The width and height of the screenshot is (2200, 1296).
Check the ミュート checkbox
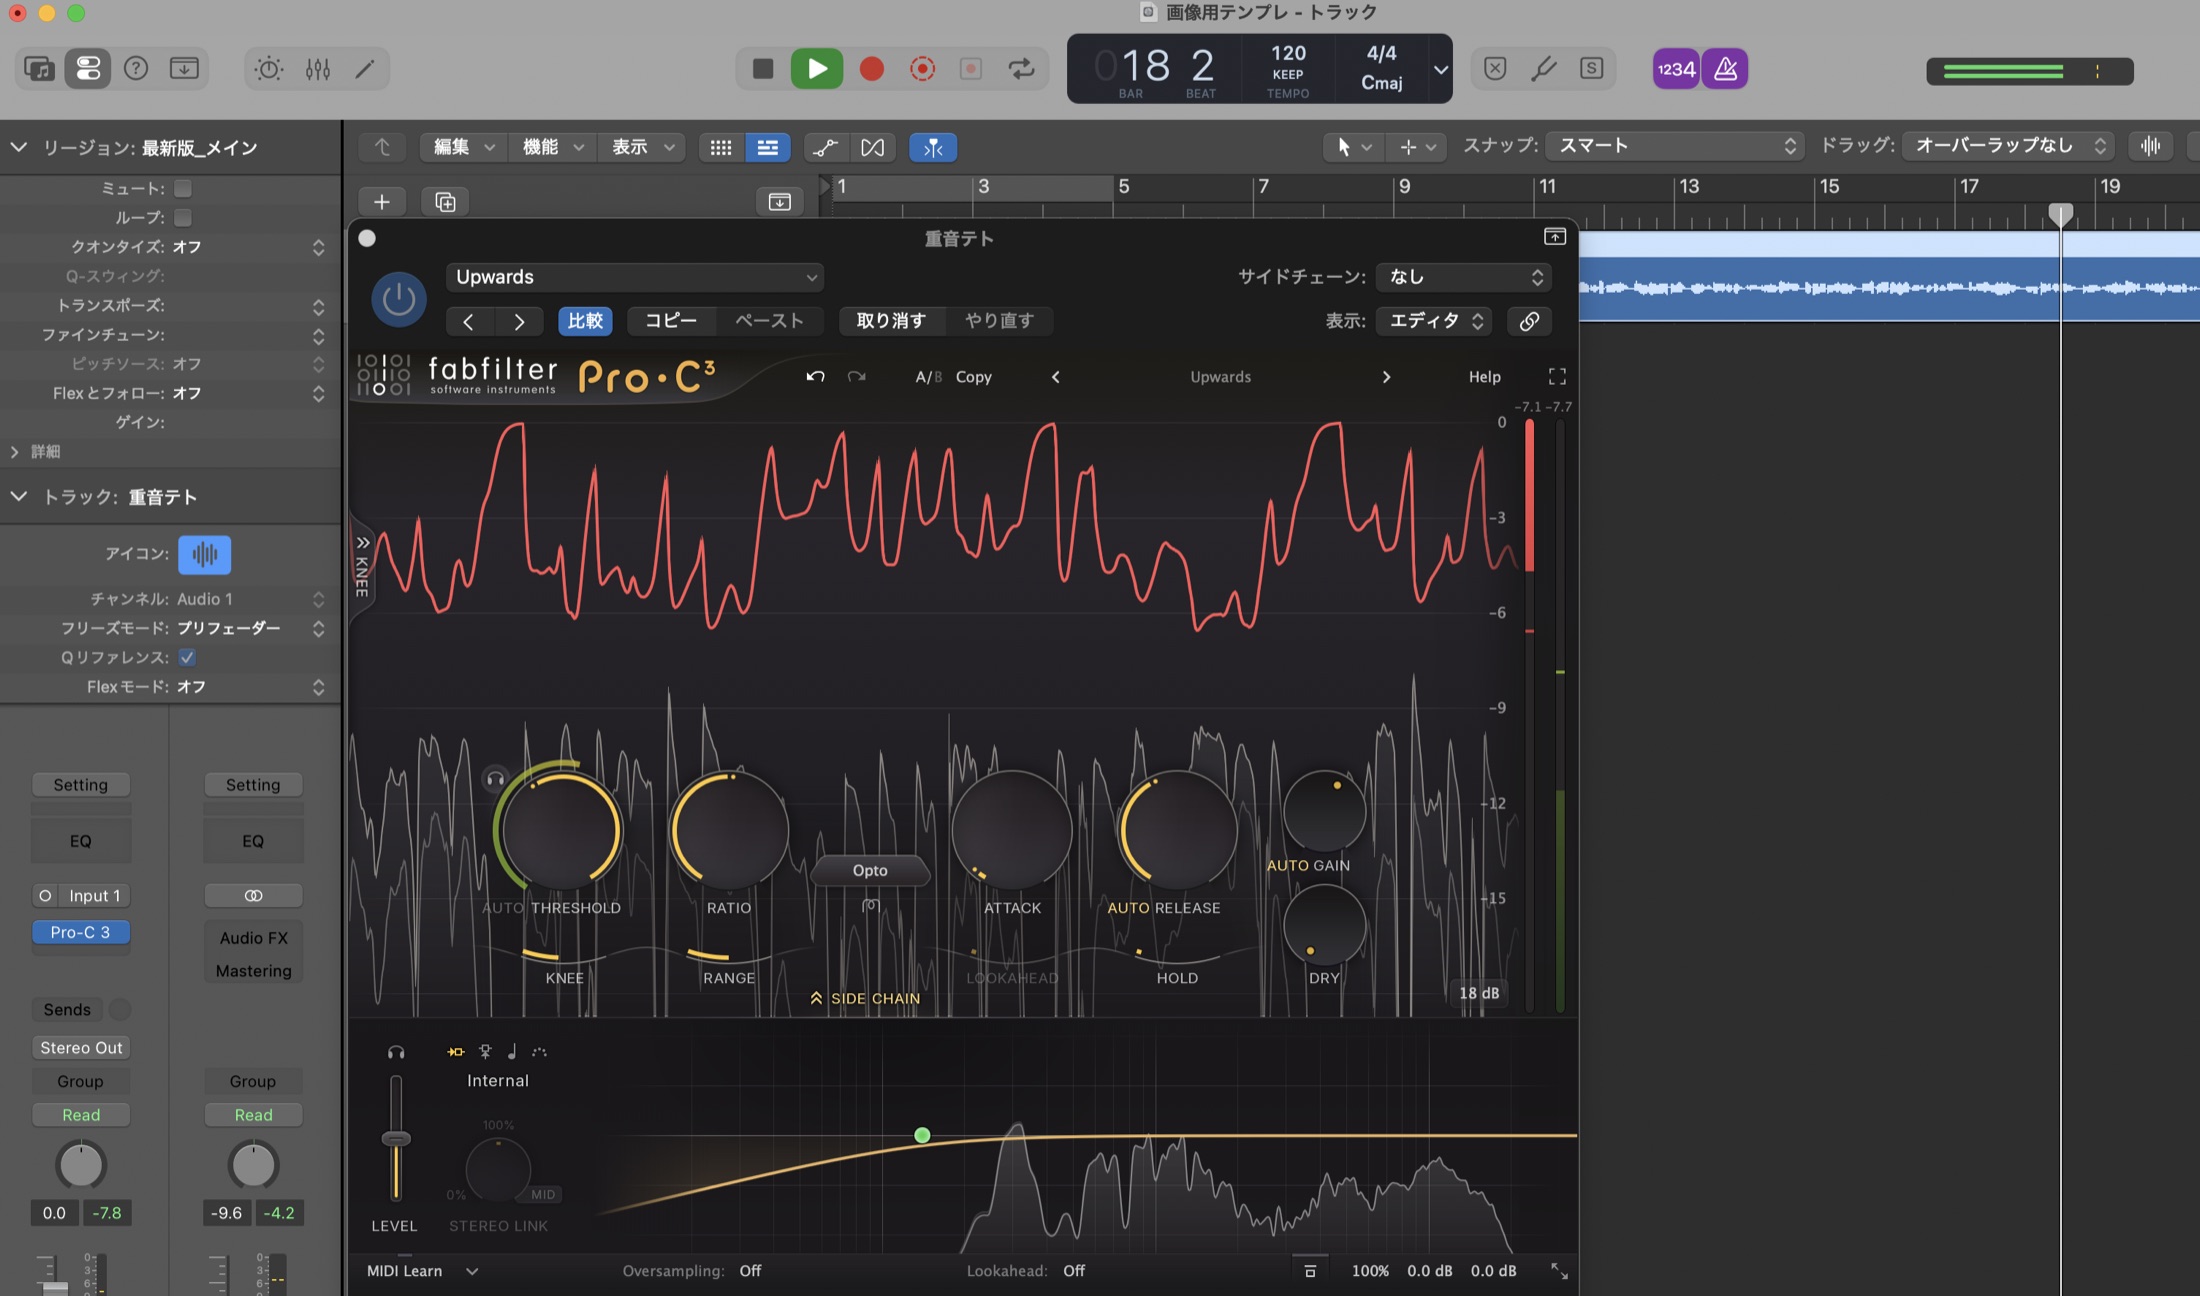(x=183, y=188)
